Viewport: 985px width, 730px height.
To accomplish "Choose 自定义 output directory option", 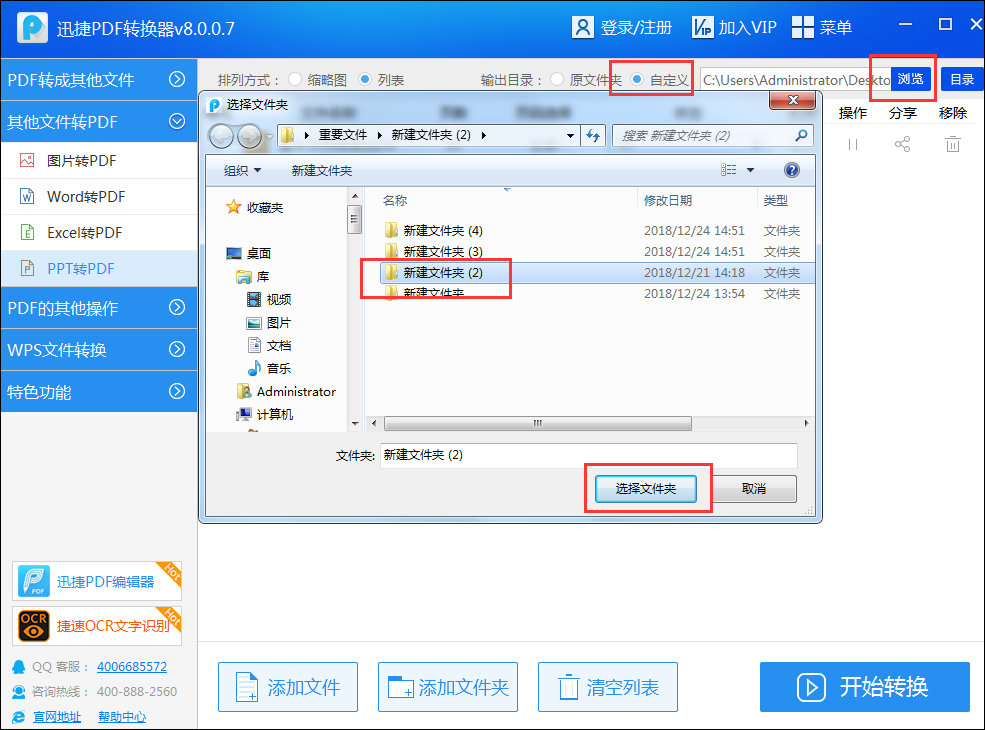I will [637, 80].
